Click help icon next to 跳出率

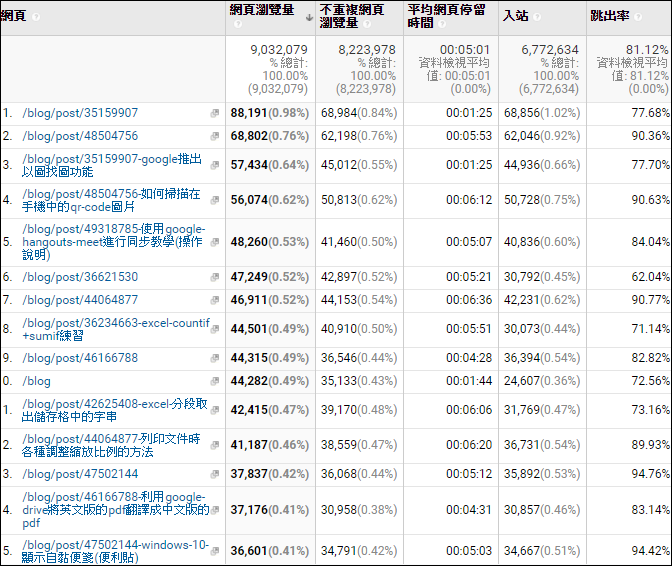click(638, 17)
